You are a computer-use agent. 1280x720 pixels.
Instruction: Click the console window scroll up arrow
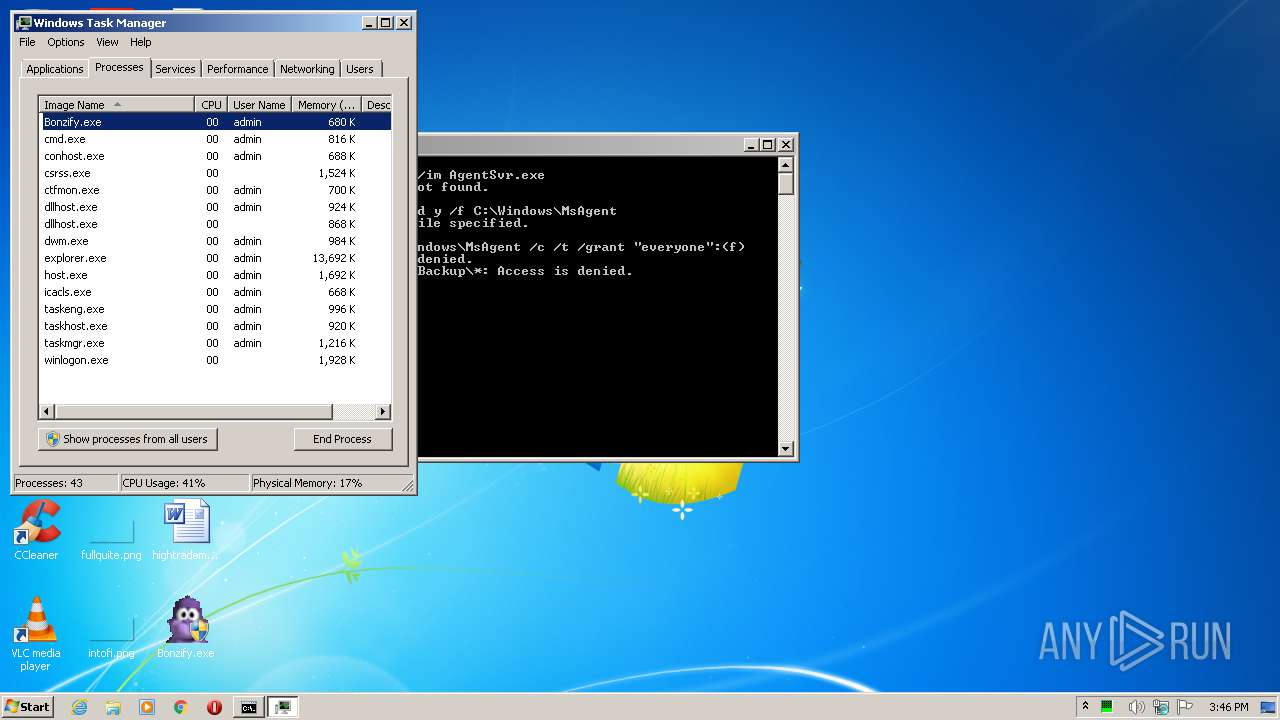pos(786,165)
